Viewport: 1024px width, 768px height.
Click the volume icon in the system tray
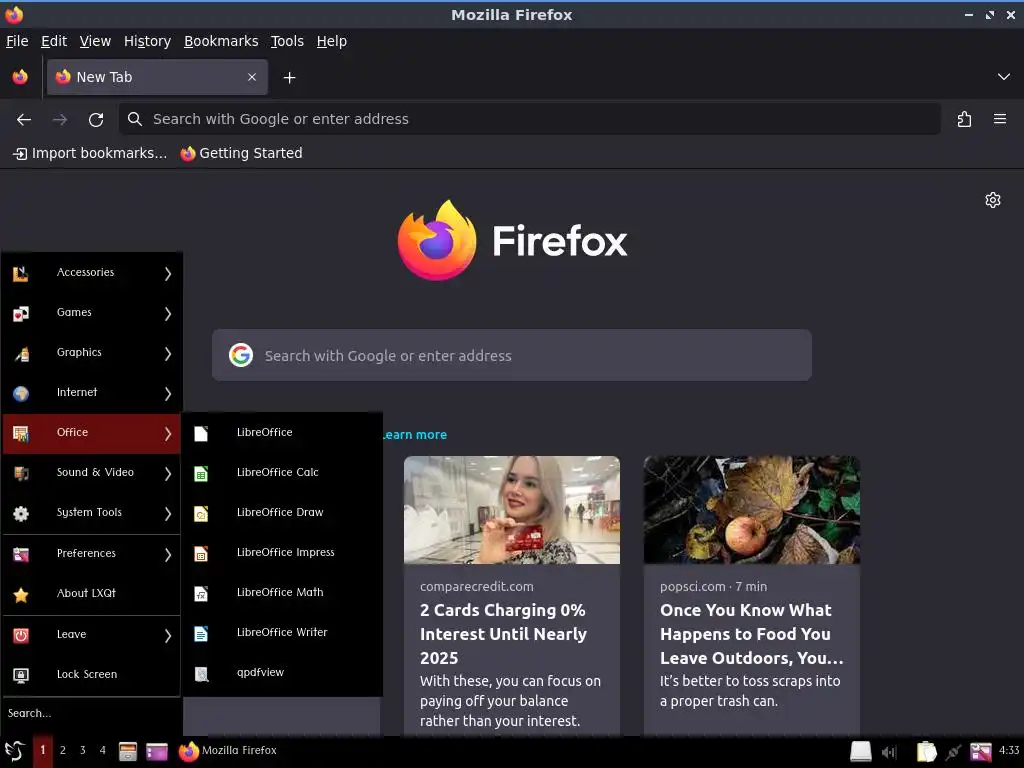point(888,752)
